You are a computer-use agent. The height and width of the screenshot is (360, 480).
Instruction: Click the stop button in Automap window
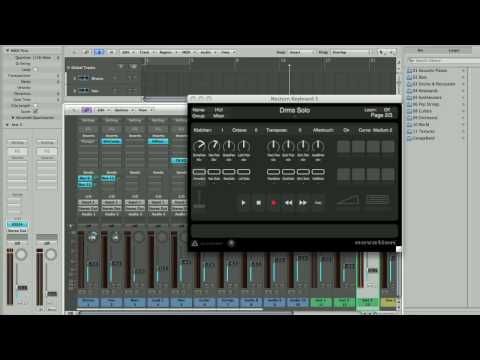click(x=258, y=203)
